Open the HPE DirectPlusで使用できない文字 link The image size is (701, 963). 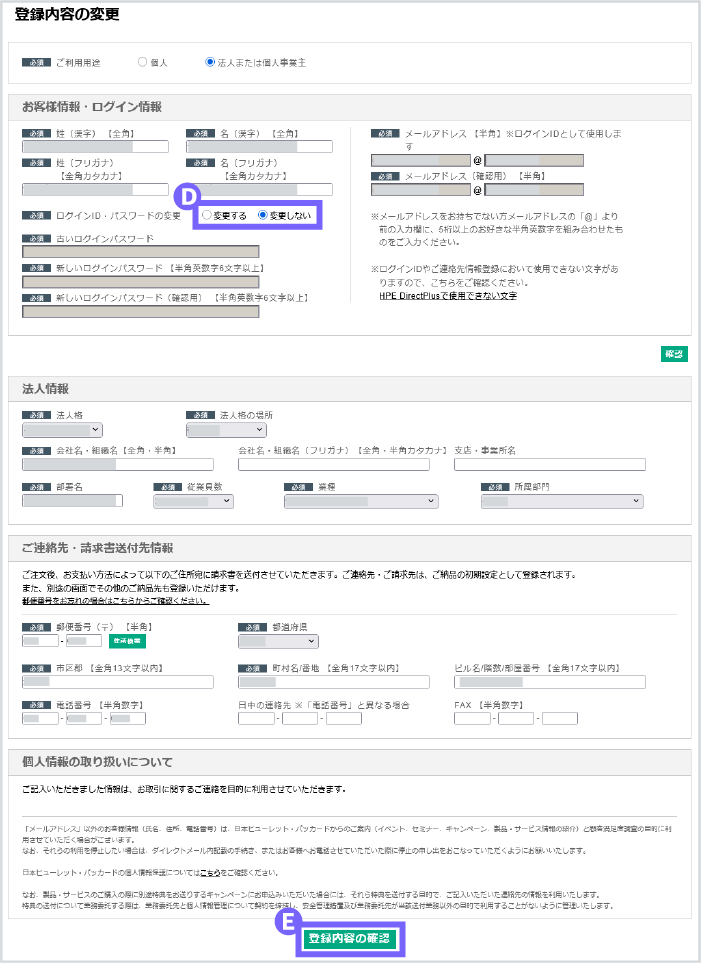[x=448, y=295]
